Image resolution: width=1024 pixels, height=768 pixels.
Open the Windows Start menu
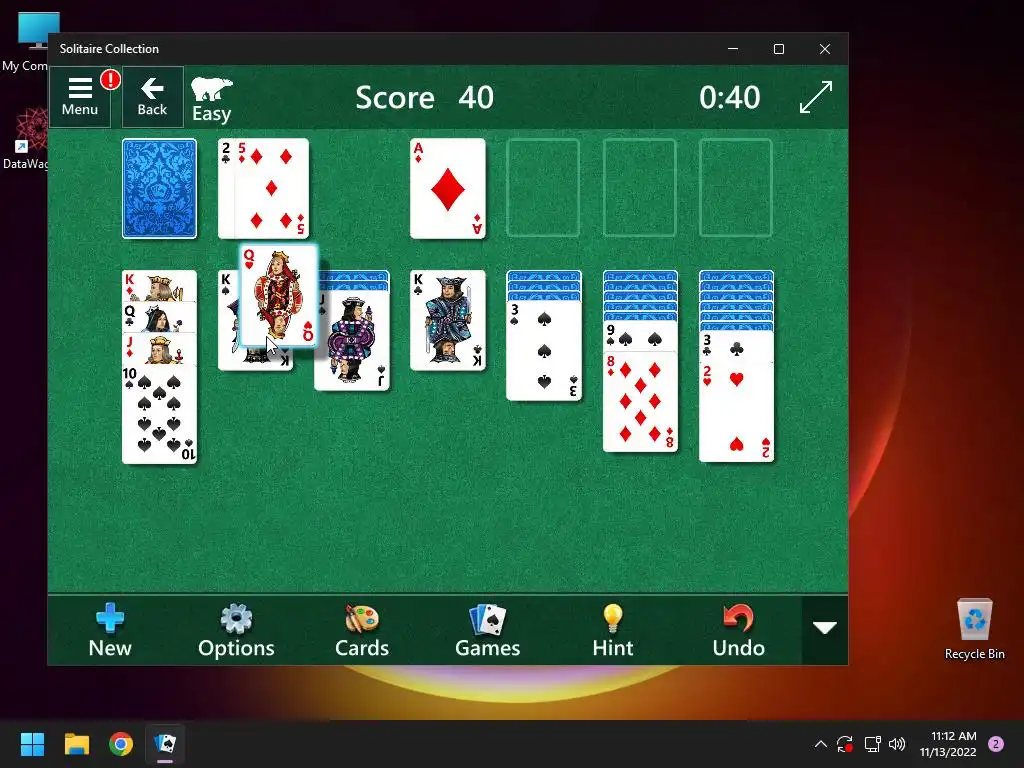click(x=32, y=744)
